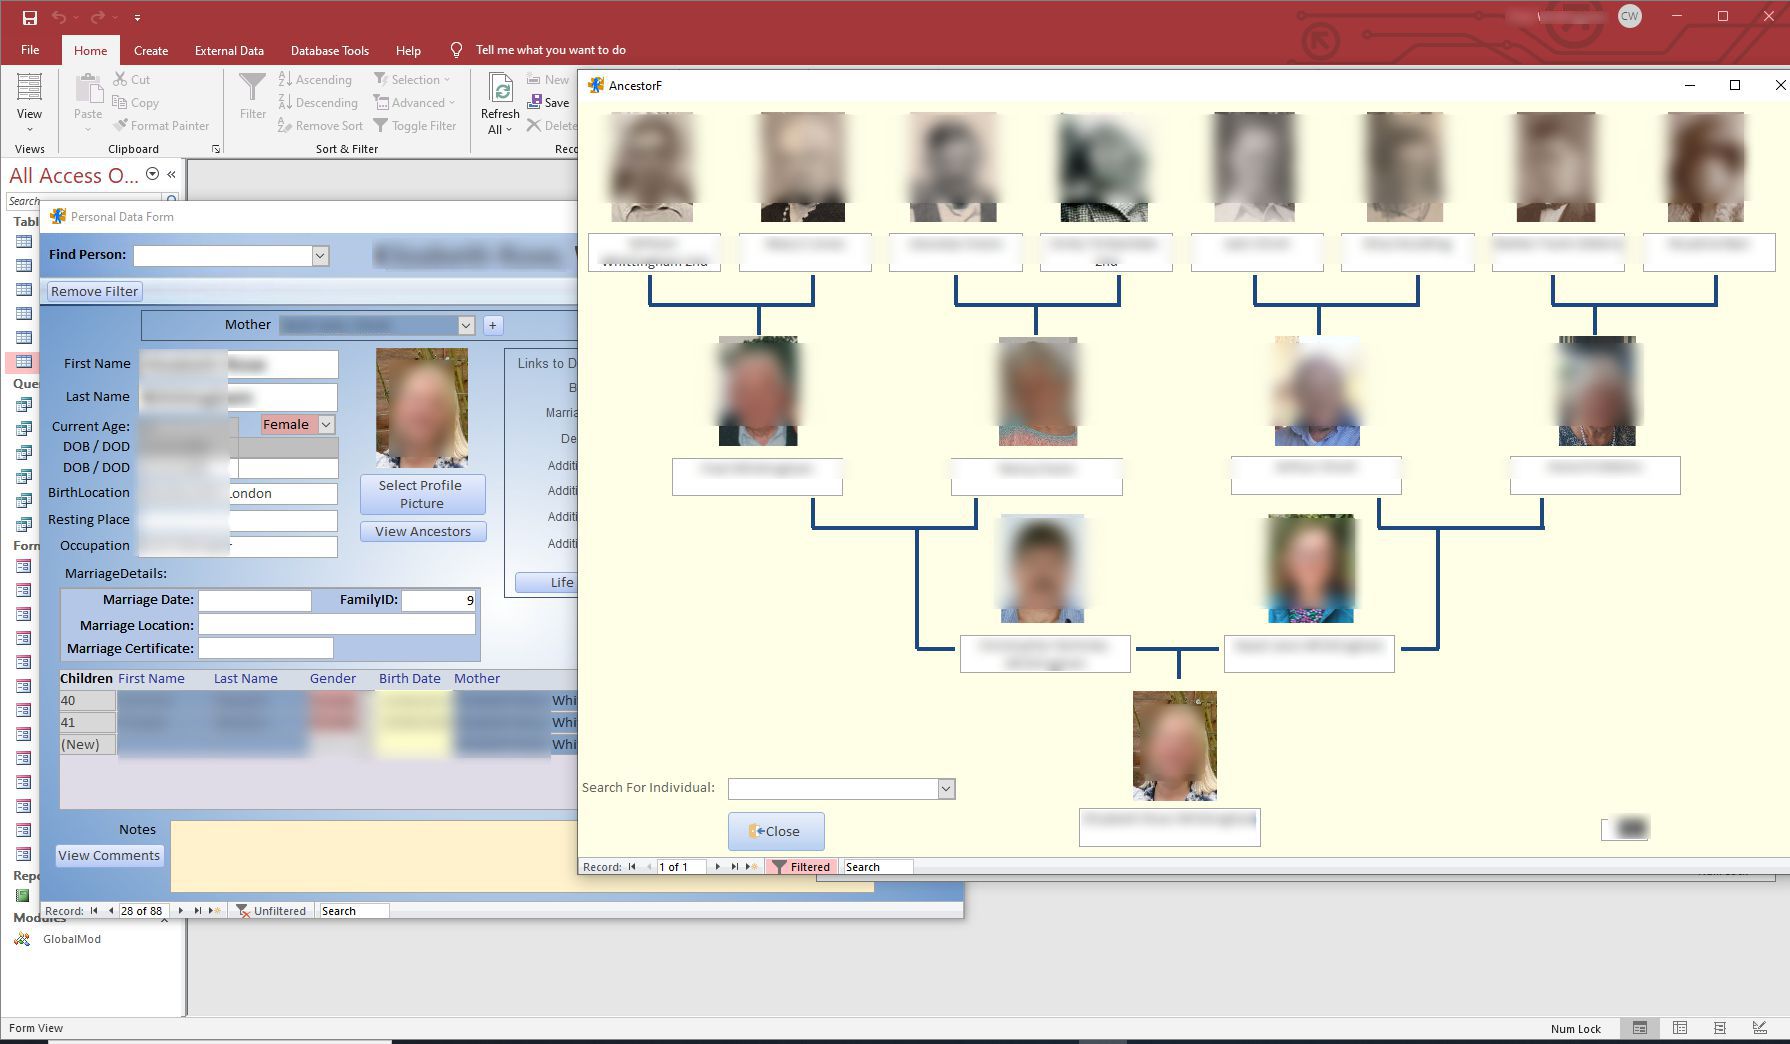Click the Remove Sort icon
1790x1044 pixels.
(x=319, y=125)
